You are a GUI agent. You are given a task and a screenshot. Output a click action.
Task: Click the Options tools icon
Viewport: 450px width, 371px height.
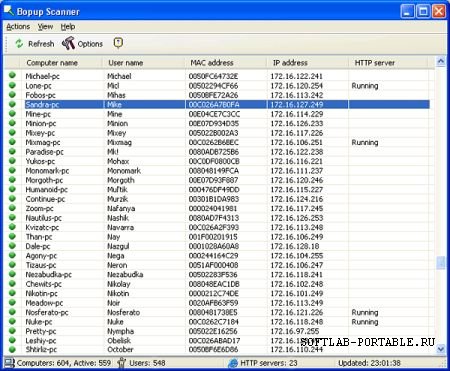(x=69, y=43)
